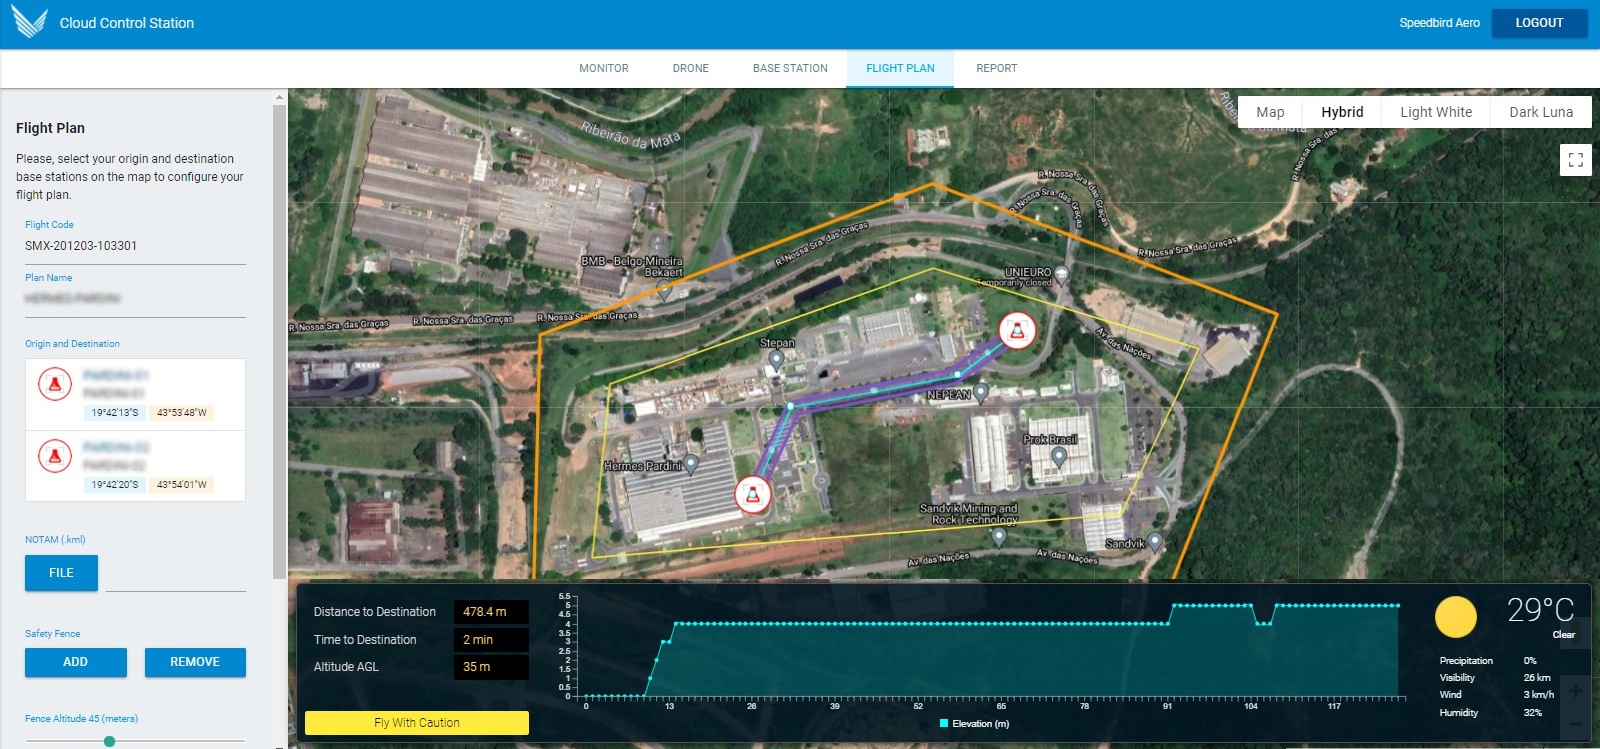Click the origin base station icon in the list
Screen dimensions: 1600x749
55,384
